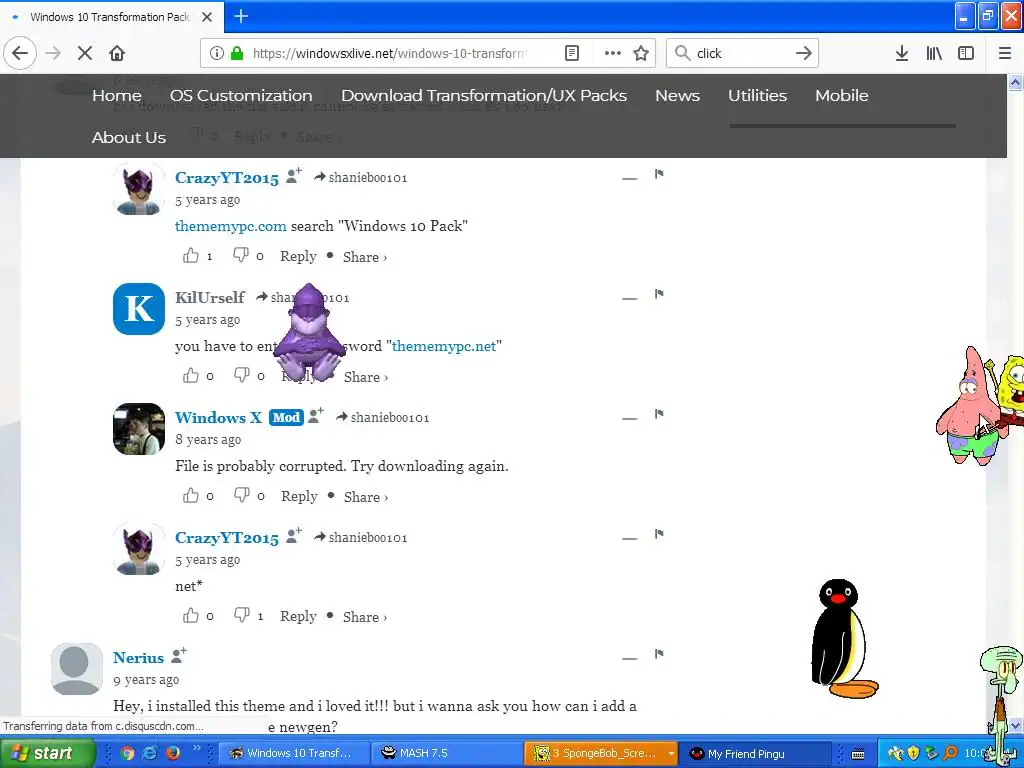Open the thememypc.com link
Viewport: 1024px width, 768px height.
[x=231, y=226]
